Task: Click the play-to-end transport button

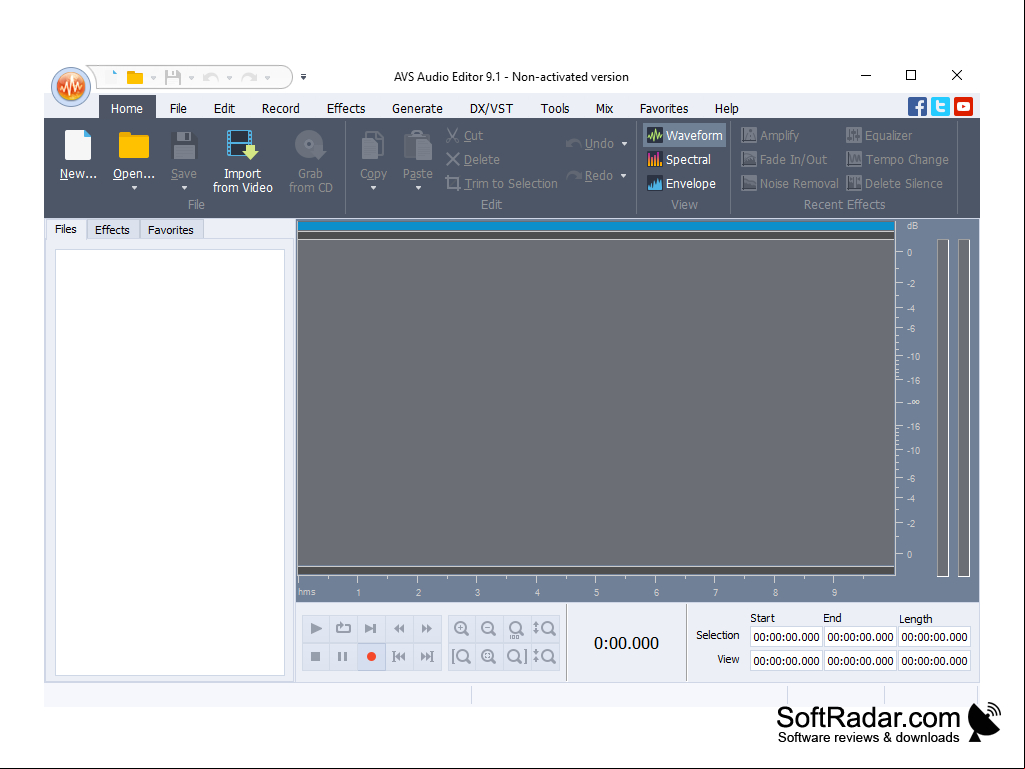Action: (x=371, y=628)
